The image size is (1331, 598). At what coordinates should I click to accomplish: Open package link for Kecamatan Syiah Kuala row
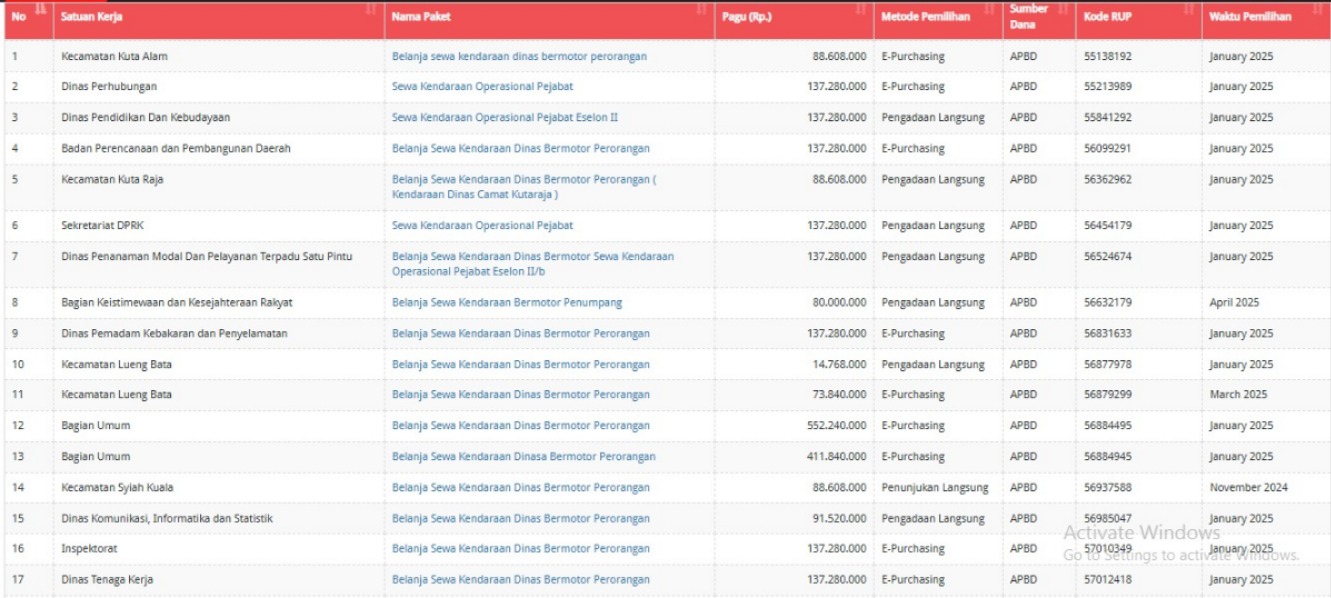tap(521, 487)
